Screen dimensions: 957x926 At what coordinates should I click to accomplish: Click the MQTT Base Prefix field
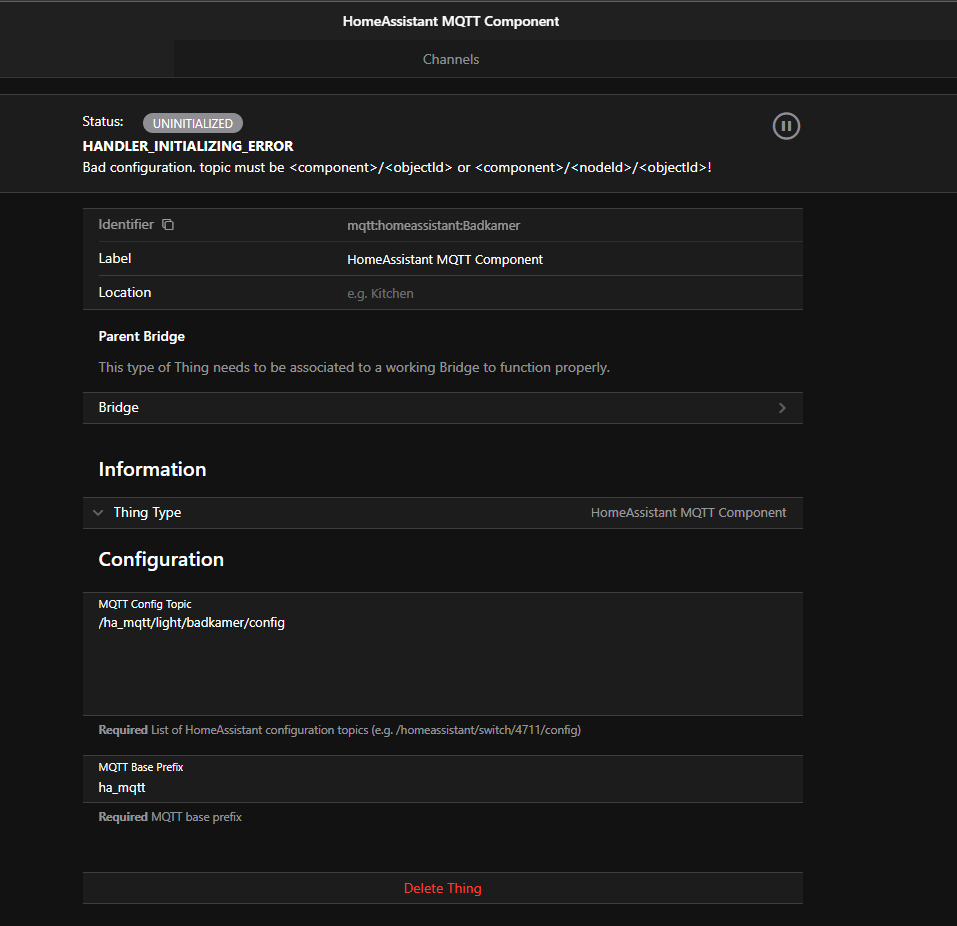(442, 787)
